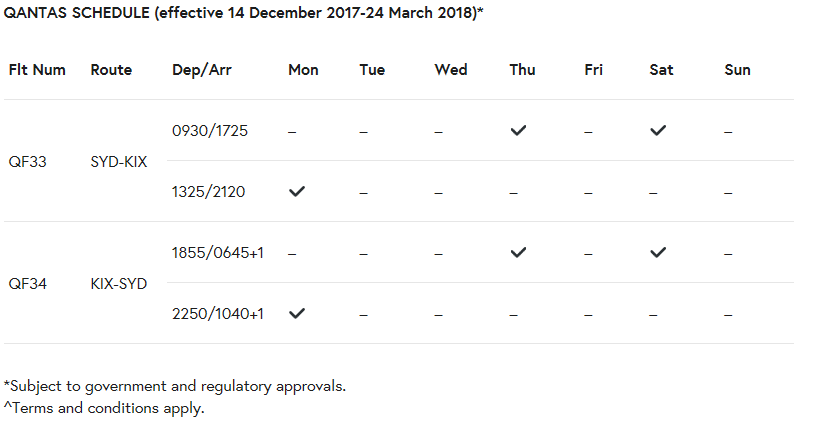
Task: Click the 1325/2120 departure time
Action: point(208,192)
